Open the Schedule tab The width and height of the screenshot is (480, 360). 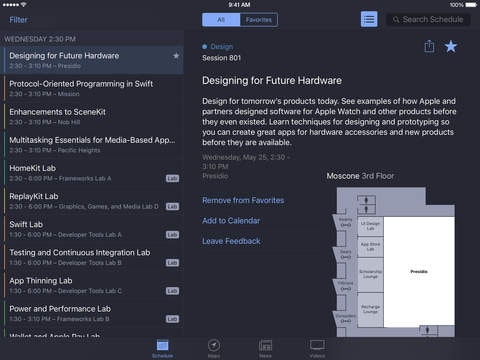[162, 348]
